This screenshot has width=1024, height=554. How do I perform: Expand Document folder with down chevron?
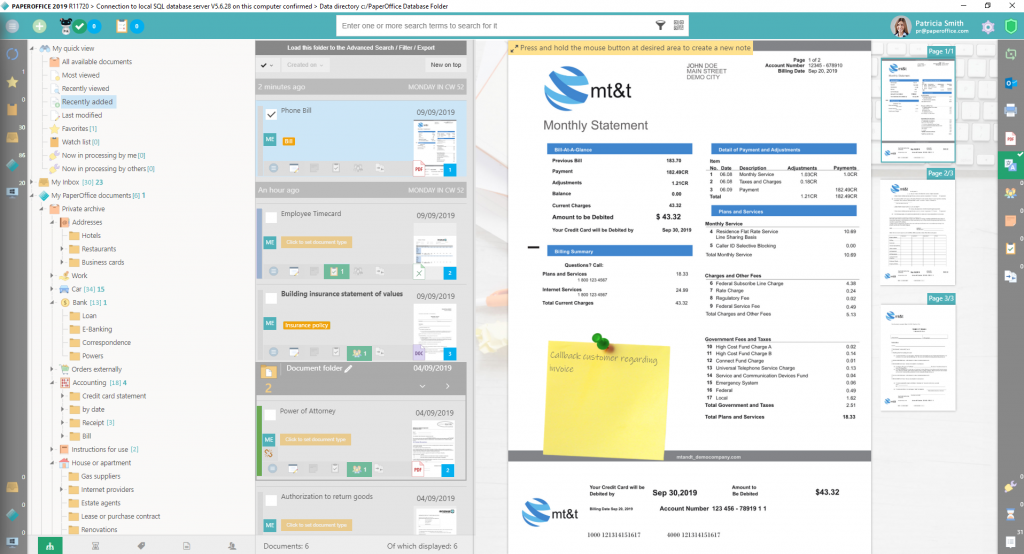423,386
